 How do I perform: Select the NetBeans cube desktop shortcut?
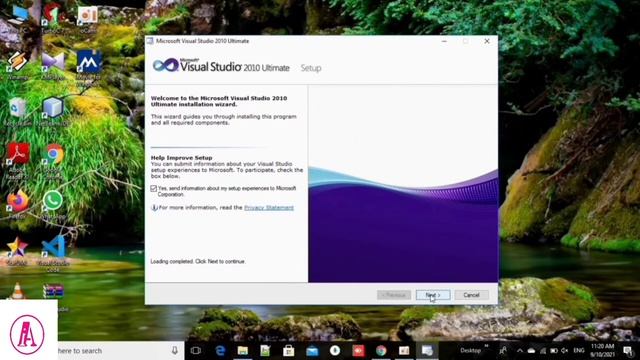[x=53, y=111]
